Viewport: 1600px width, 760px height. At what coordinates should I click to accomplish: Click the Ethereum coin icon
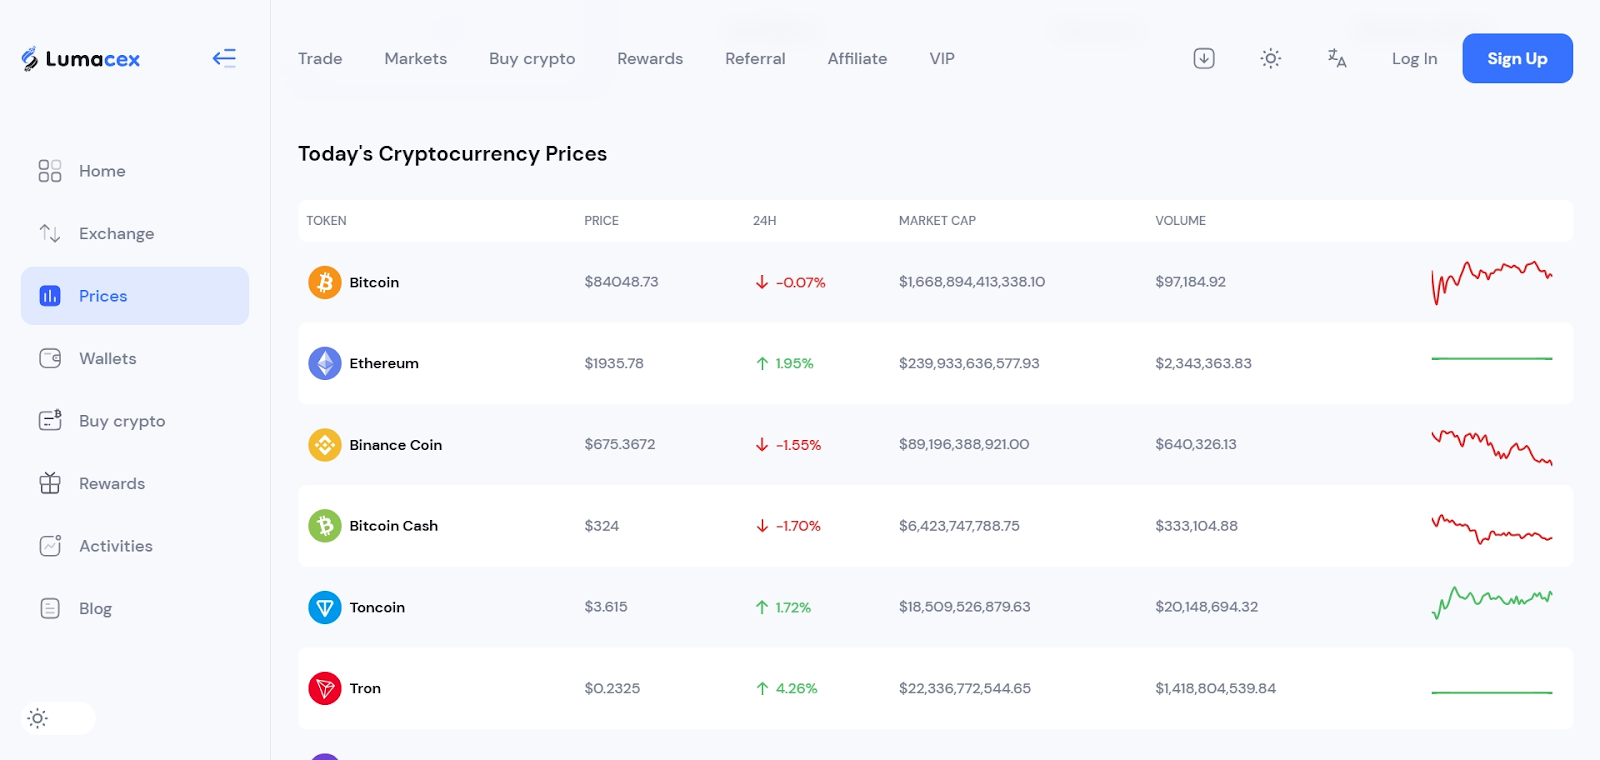pos(325,363)
